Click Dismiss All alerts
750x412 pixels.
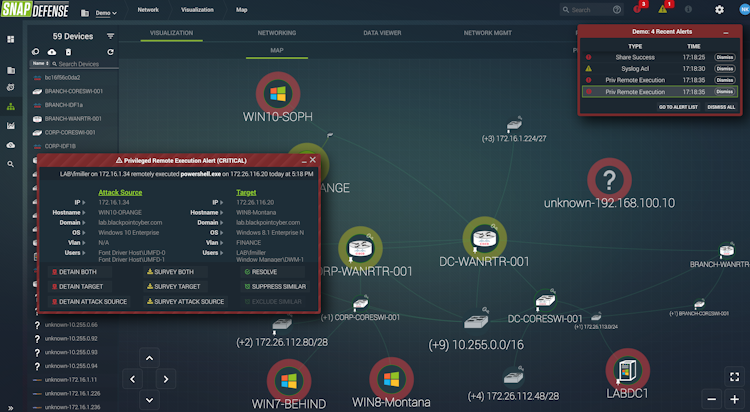click(721, 107)
